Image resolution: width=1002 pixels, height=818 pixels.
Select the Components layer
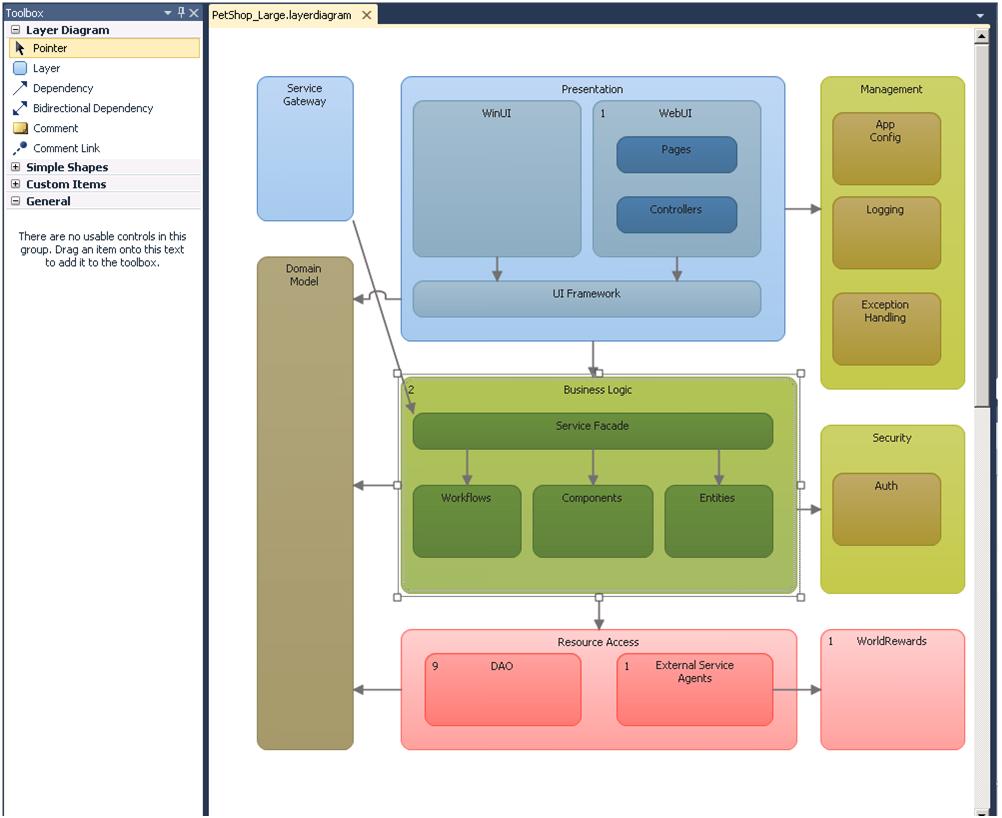pos(592,521)
